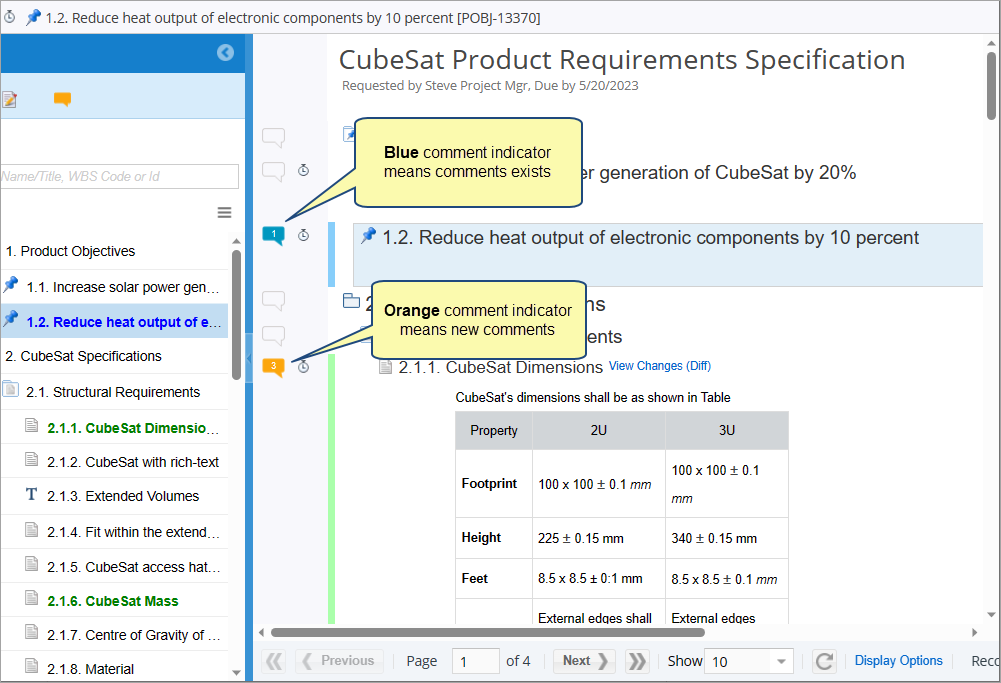This screenshot has height=683, width=1001.
Task: Click the 2.1.1. CubeSat Dimensions heading
Action: pyautogui.click(x=500, y=367)
